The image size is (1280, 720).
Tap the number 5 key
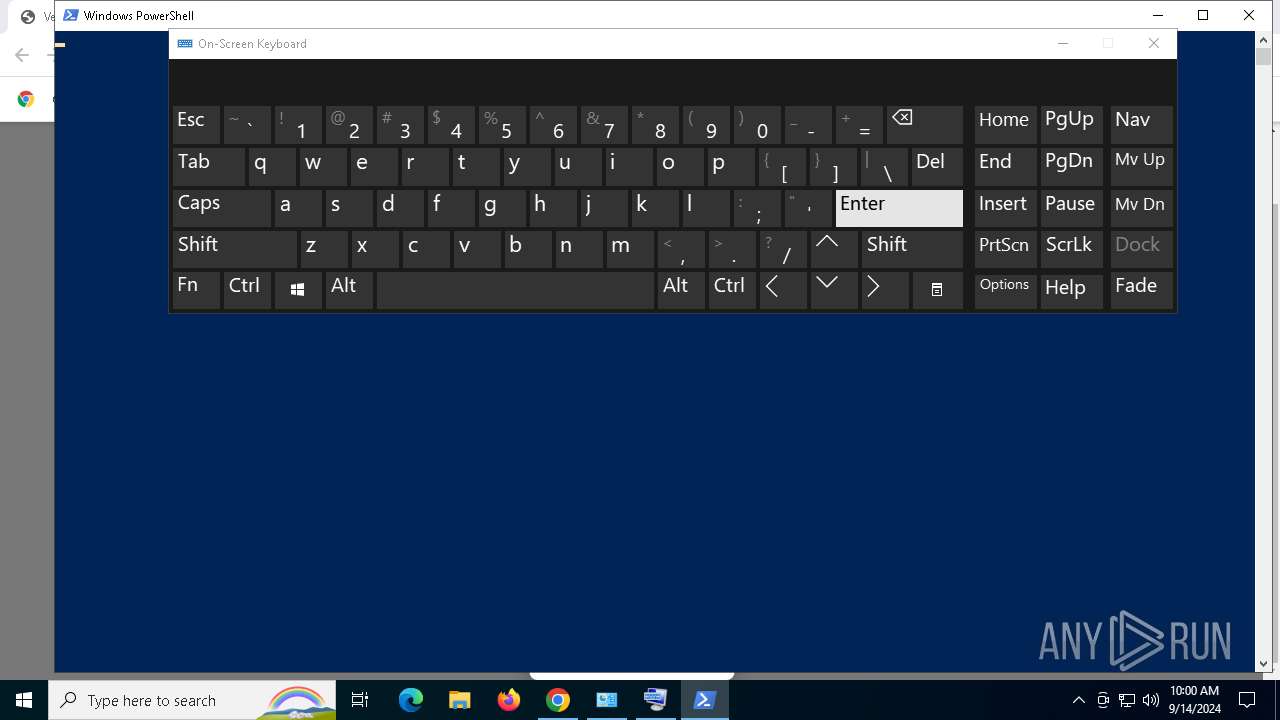coord(502,125)
